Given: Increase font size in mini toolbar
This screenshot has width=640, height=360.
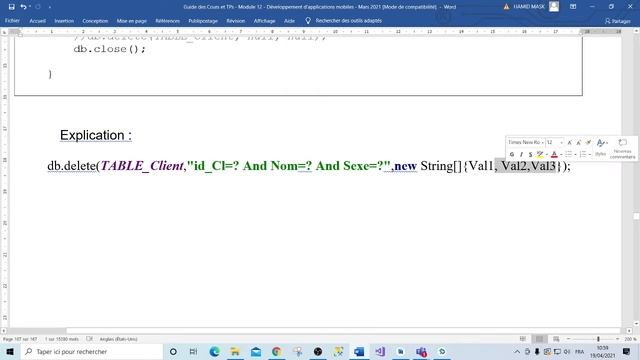Looking at the screenshot, I should [570, 142].
